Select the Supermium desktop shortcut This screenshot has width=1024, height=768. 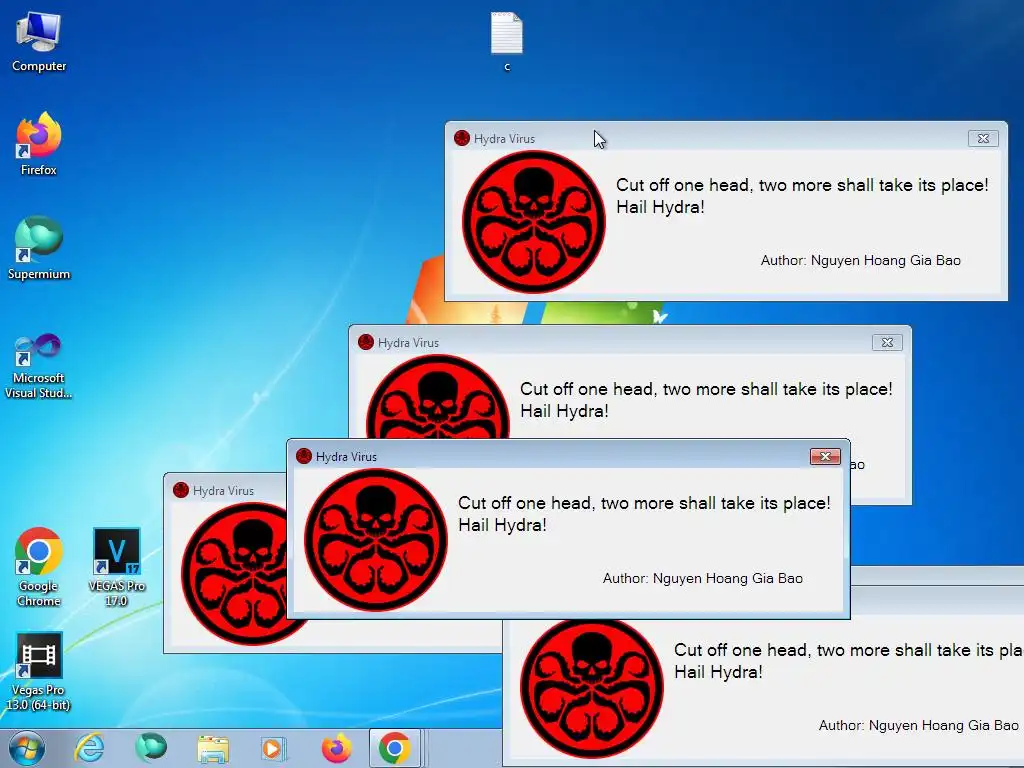pyautogui.click(x=39, y=248)
